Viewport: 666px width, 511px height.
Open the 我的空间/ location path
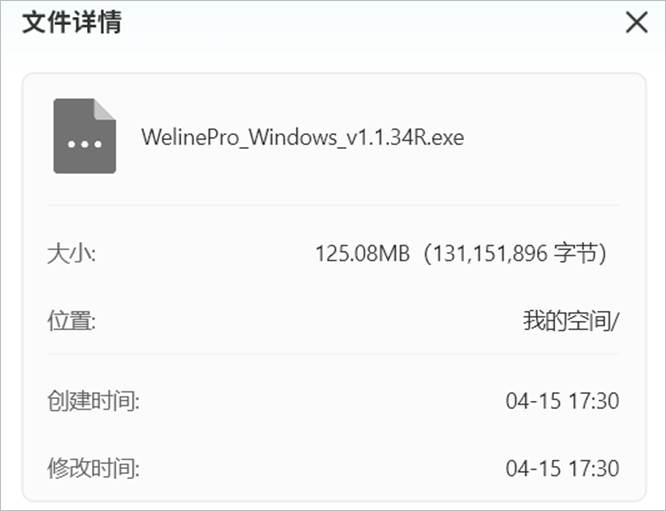click(571, 321)
